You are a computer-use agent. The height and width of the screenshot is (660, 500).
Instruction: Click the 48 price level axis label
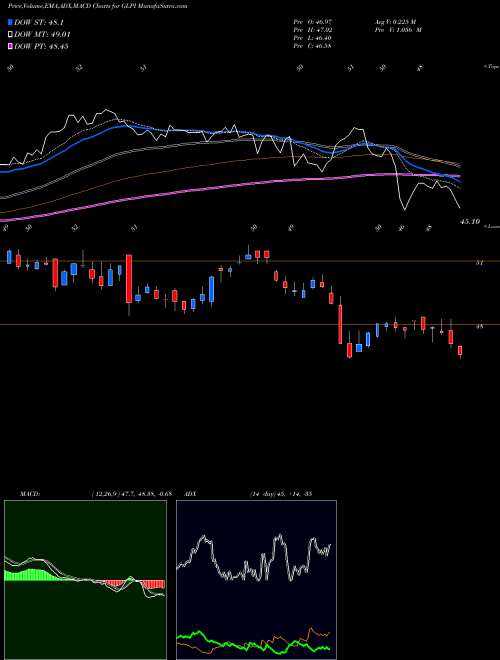click(479, 326)
